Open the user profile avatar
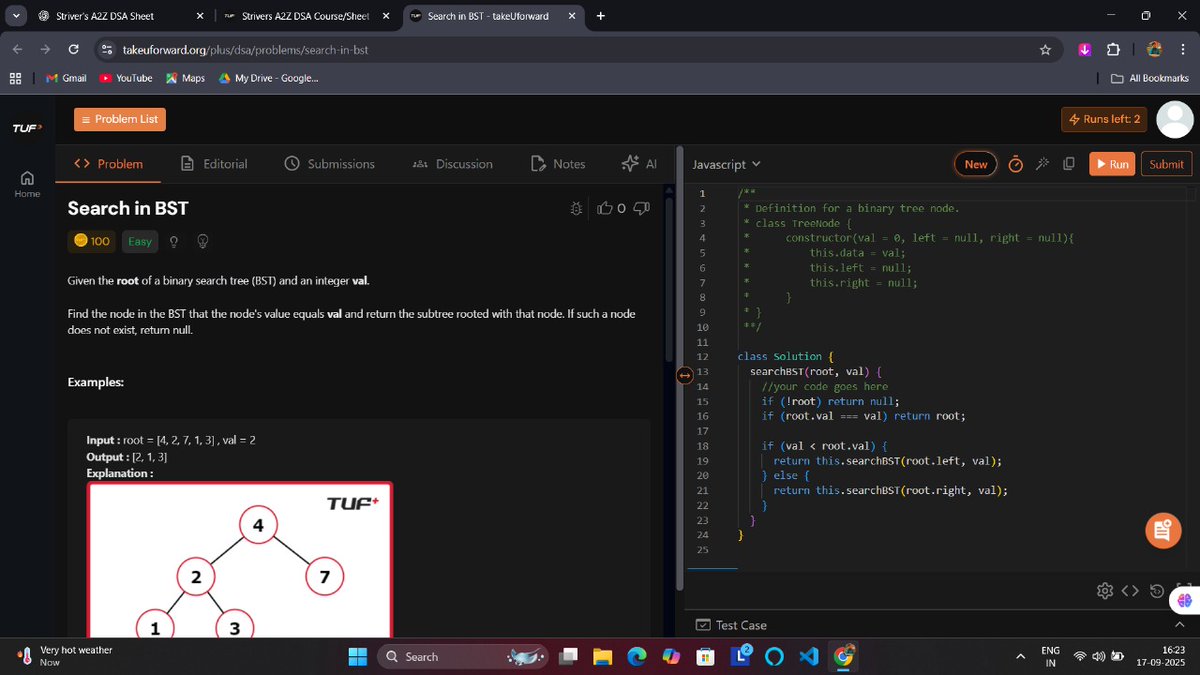The width and height of the screenshot is (1200, 675). [x=1175, y=119]
